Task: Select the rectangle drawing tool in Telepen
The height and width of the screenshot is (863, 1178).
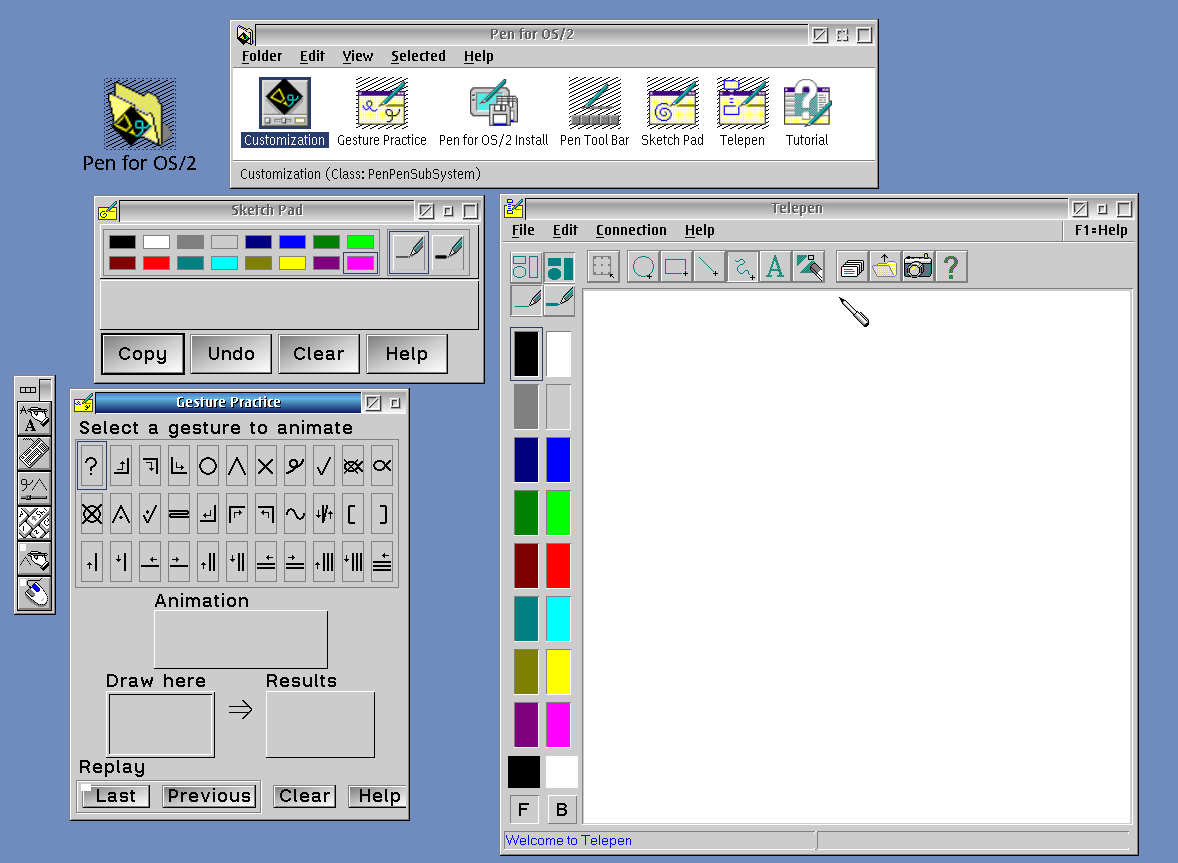Action: click(x=676, y=267)
